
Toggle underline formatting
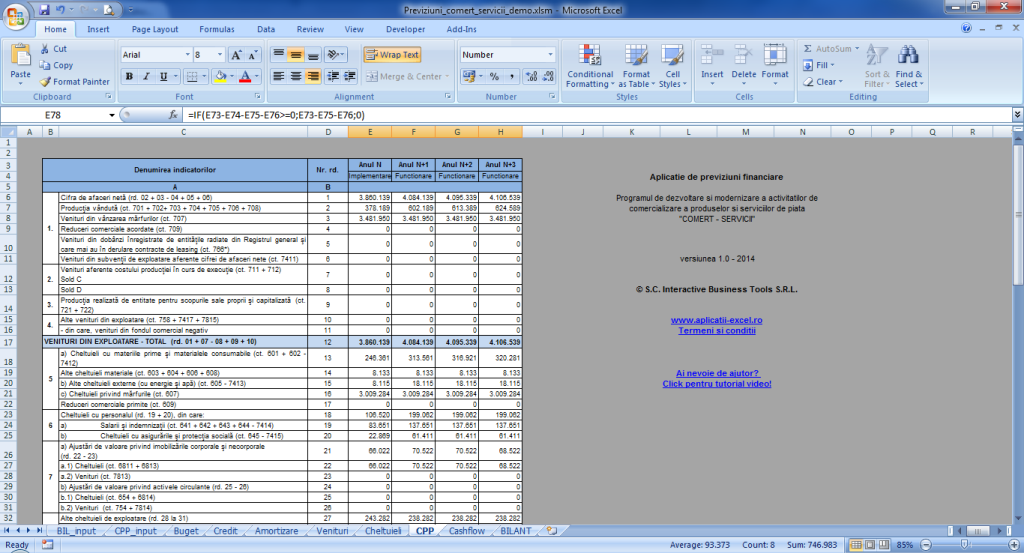coord(163,76)
